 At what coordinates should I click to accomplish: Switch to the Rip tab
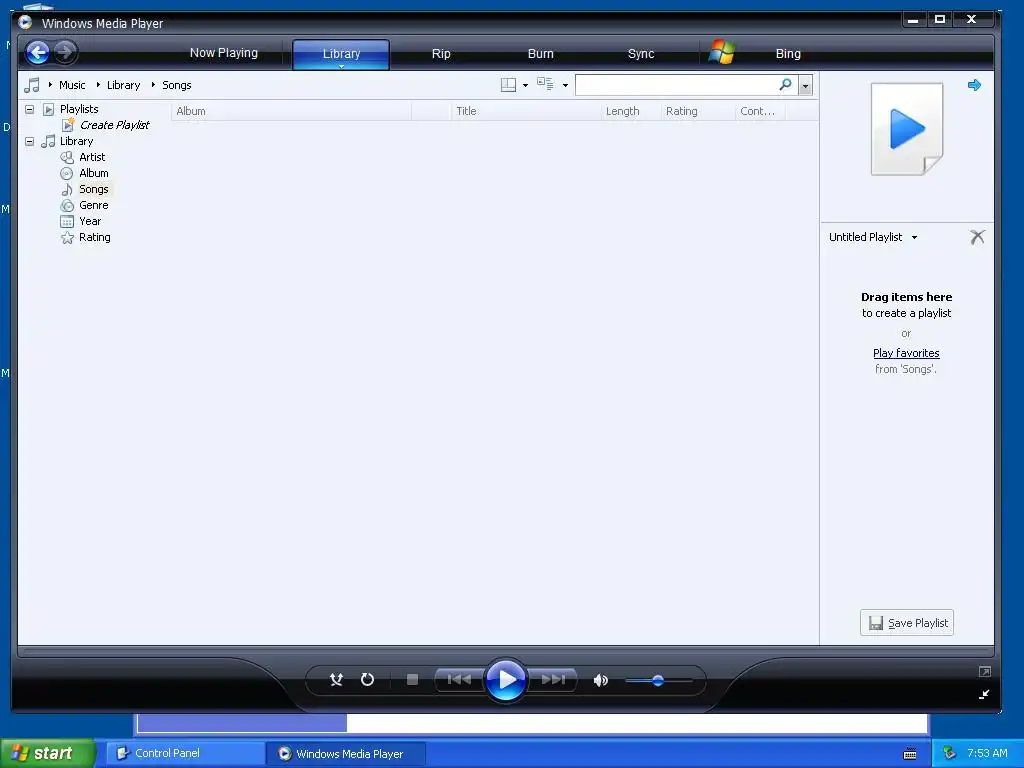(441, 54)
